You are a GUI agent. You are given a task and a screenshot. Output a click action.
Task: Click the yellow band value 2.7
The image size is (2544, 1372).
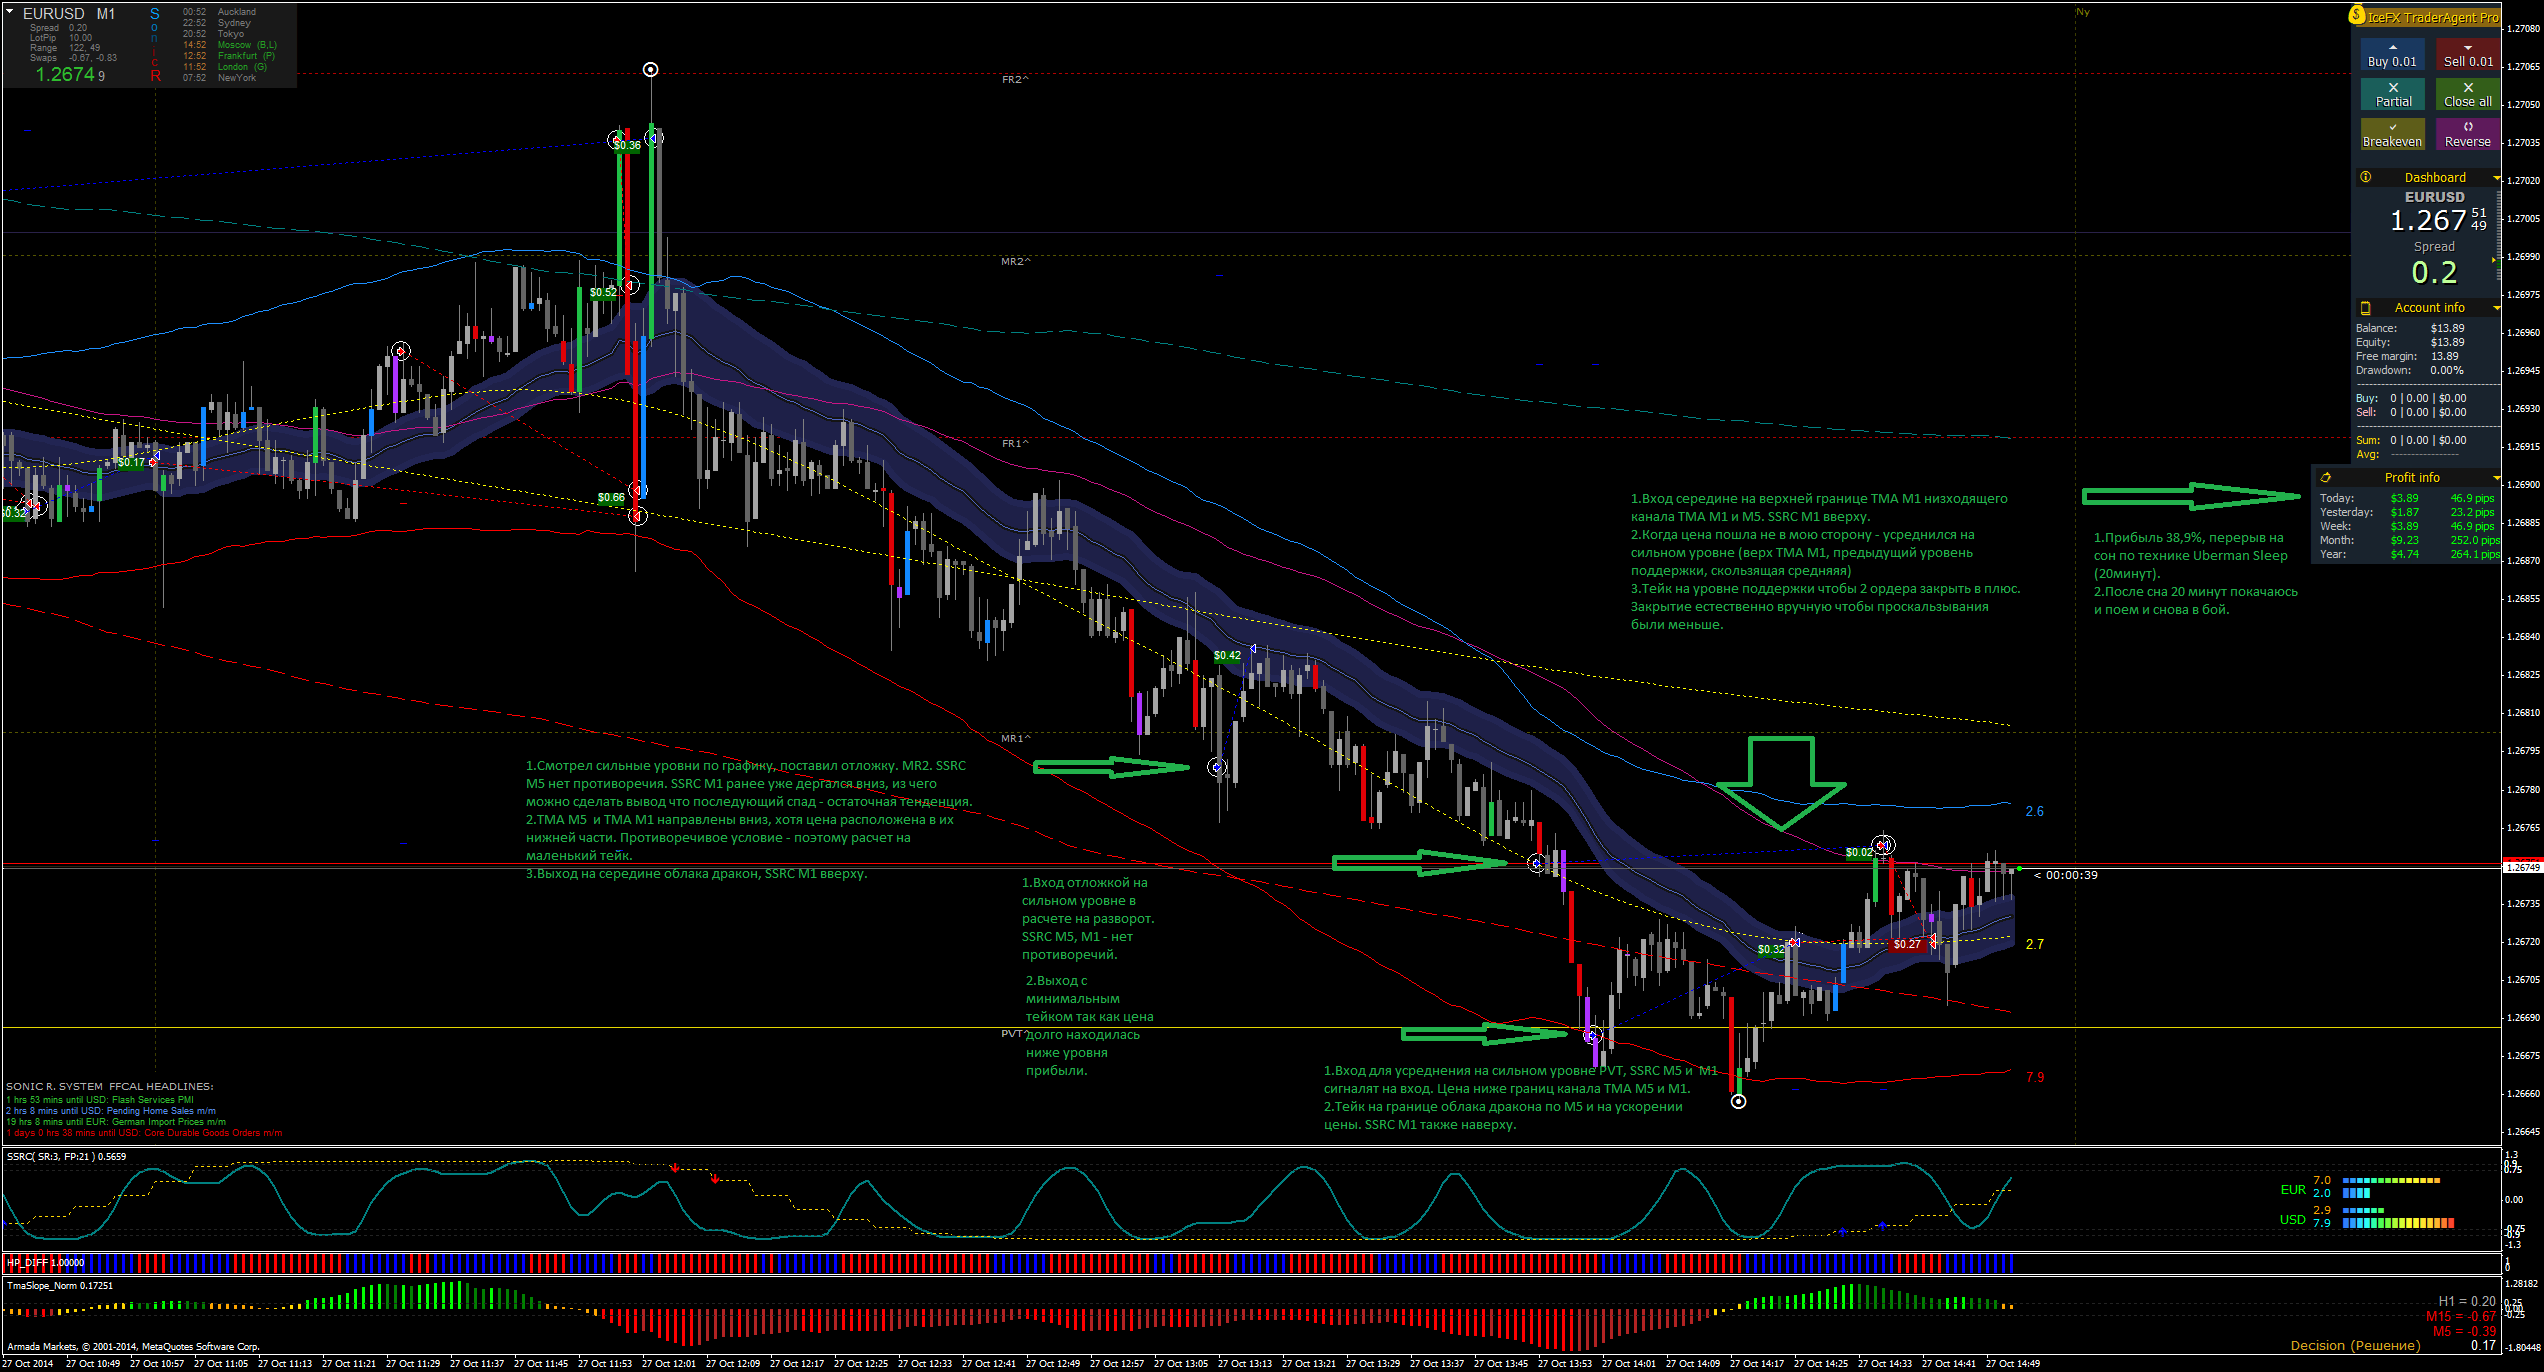coord(2034,944)
